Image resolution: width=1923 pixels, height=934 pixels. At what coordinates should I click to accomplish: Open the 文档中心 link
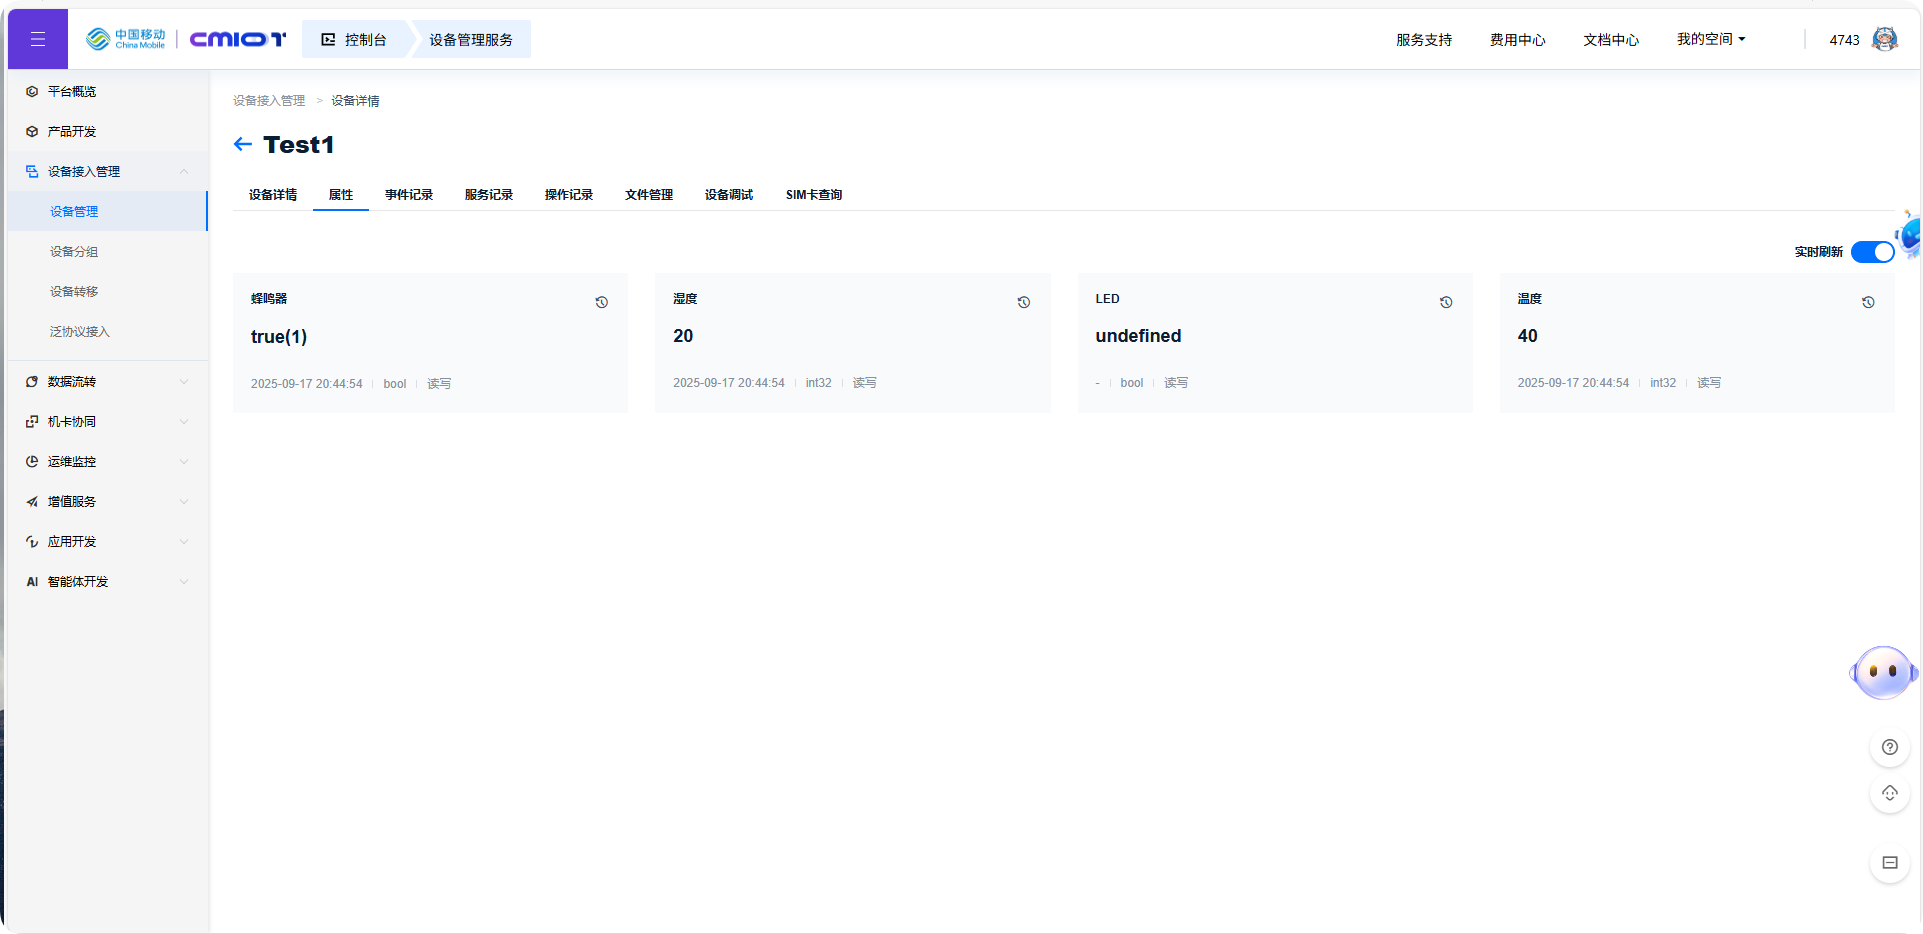pyautogui.click(x=1610, y=40)
